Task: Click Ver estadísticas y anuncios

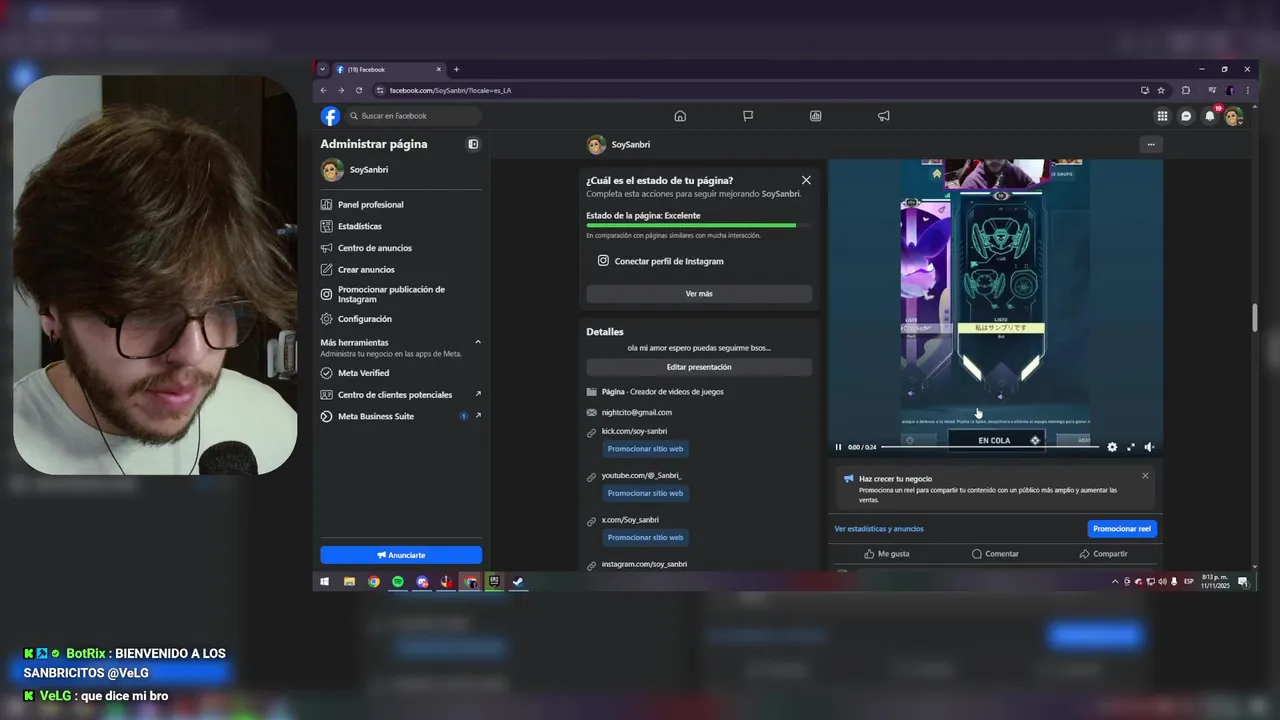Action: coord(879,529)
